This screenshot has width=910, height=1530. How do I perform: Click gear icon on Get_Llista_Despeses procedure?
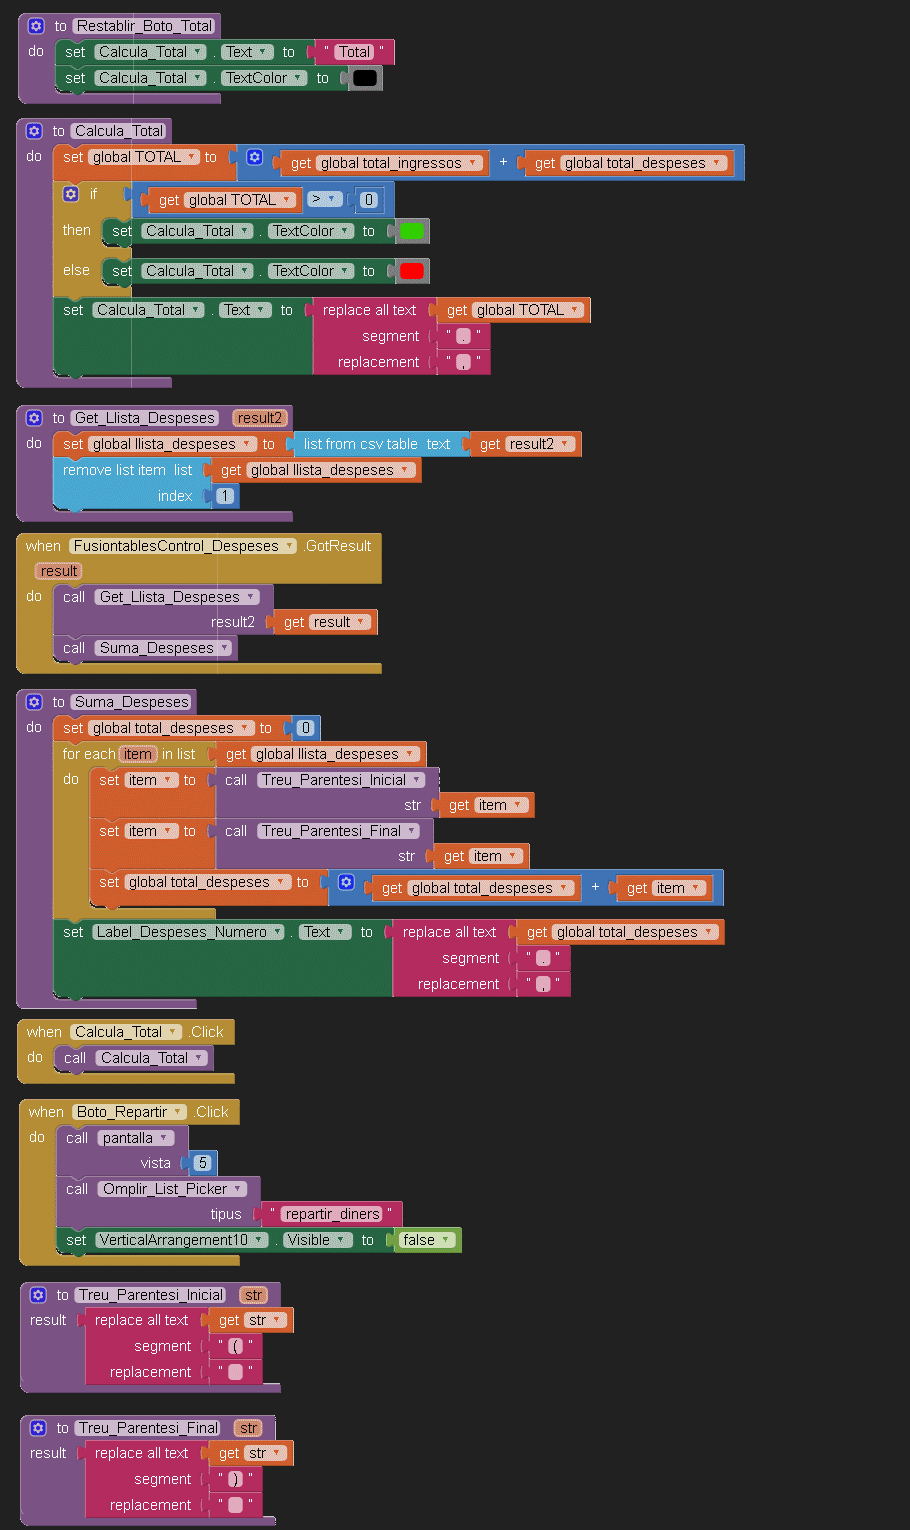point(34,418)
